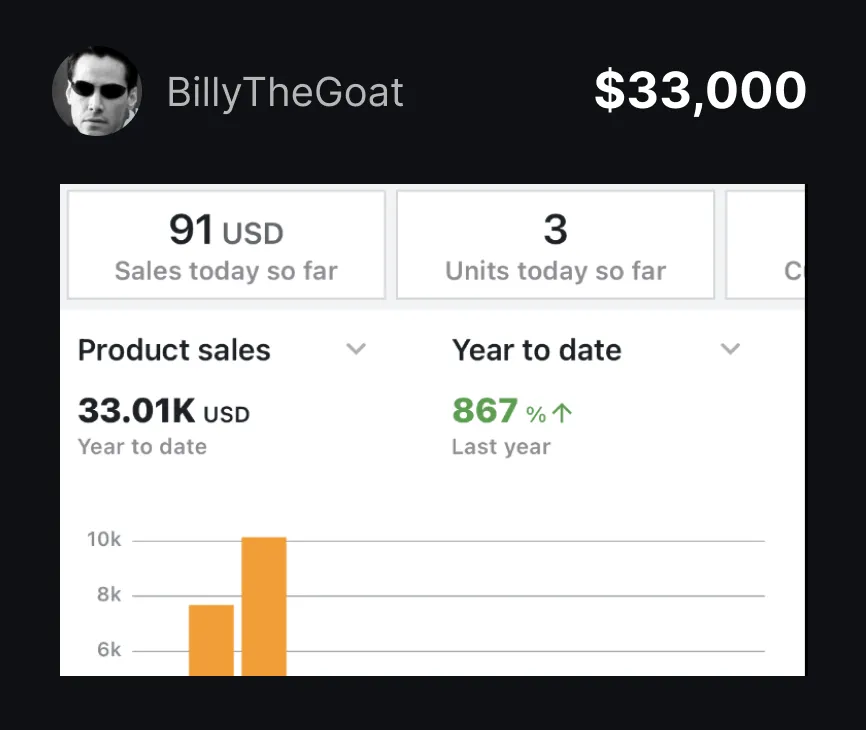Click the green 867 percentage figure

[x=485, y=411]
